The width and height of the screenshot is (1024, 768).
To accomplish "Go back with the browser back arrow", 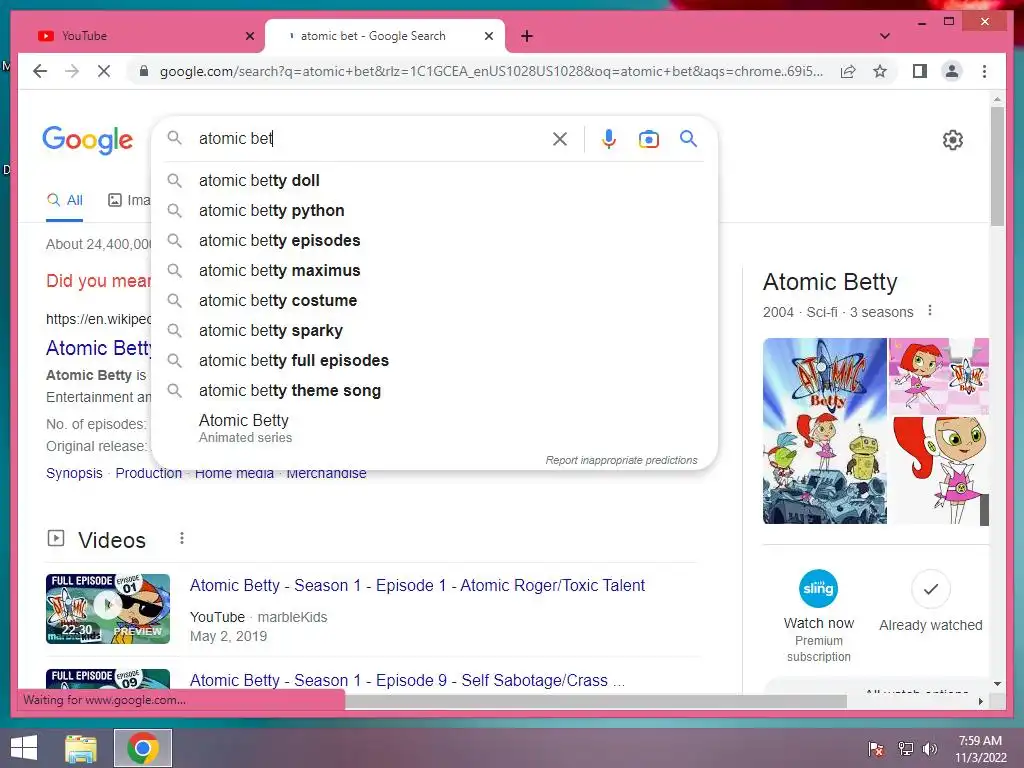I will 40,71.
